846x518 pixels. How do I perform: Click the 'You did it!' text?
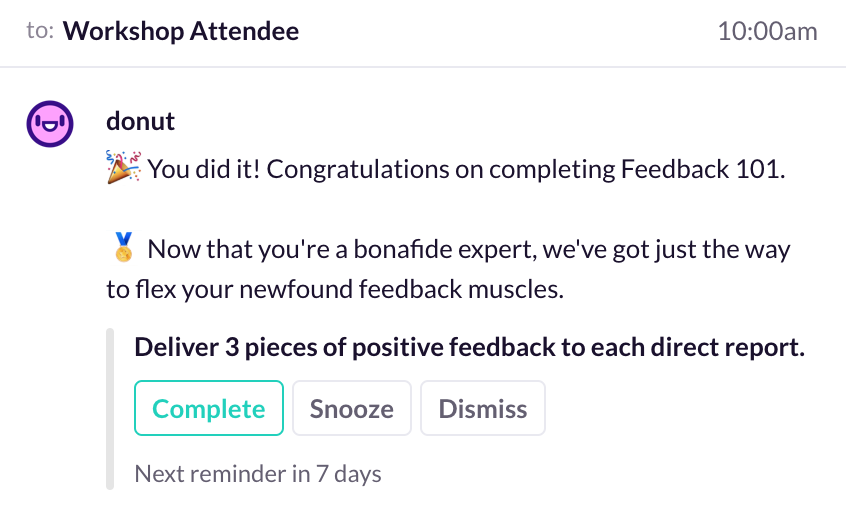point(204,169)
